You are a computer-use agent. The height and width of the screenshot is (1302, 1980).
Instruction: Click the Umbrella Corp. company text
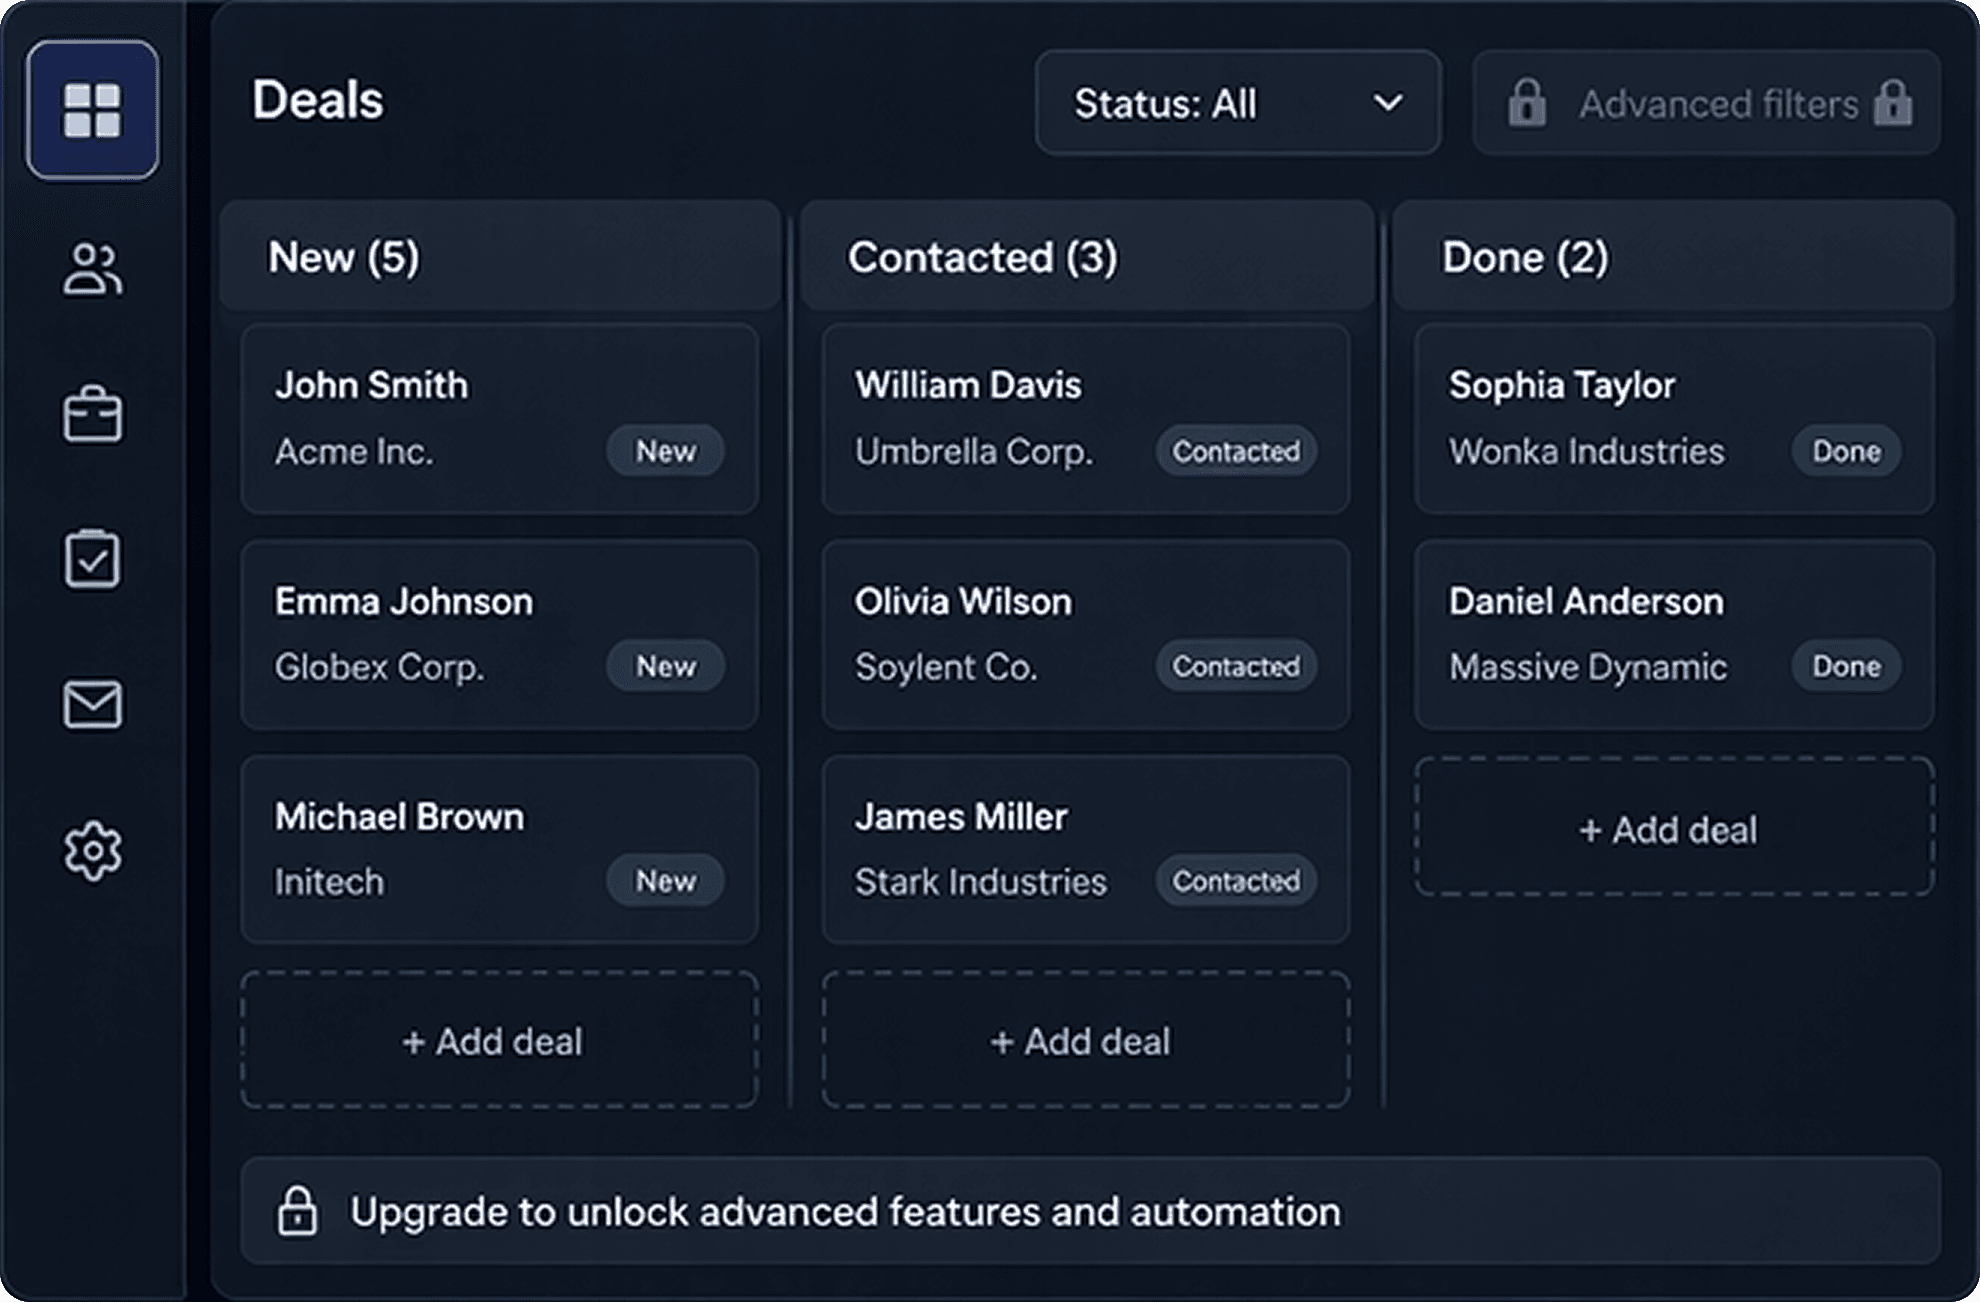click(974, 451)
